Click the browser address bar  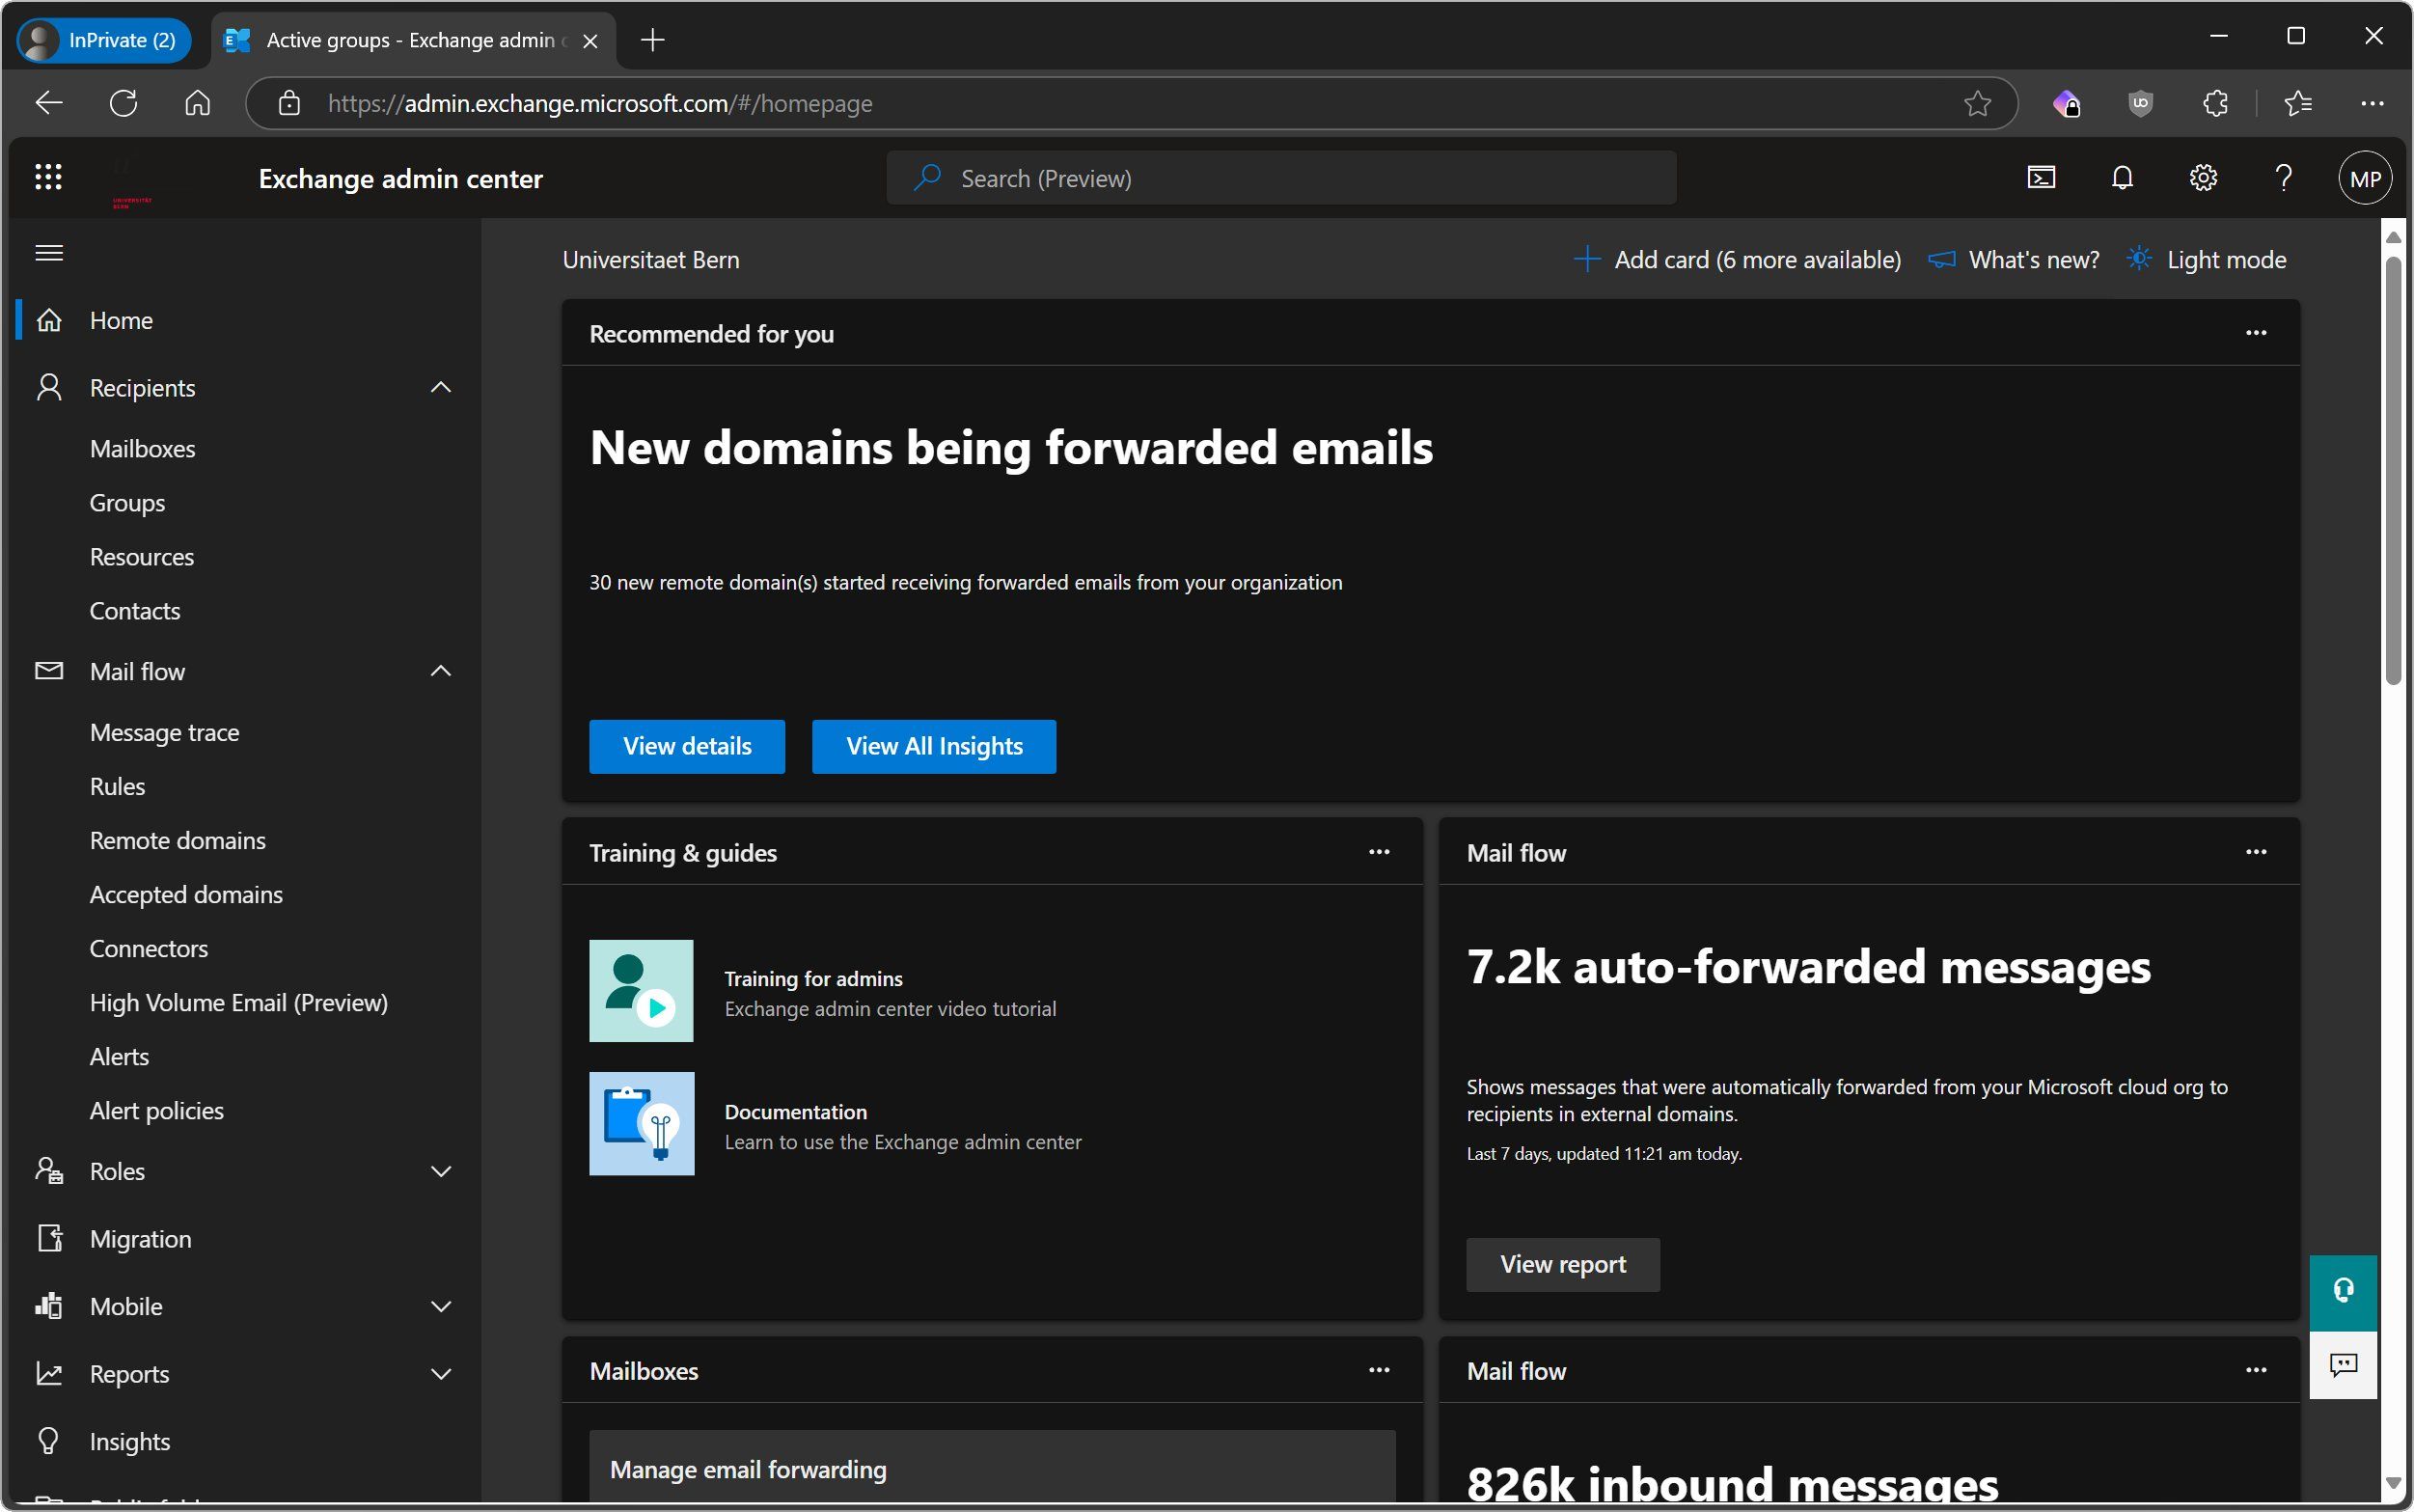[x=1130, y=103]
